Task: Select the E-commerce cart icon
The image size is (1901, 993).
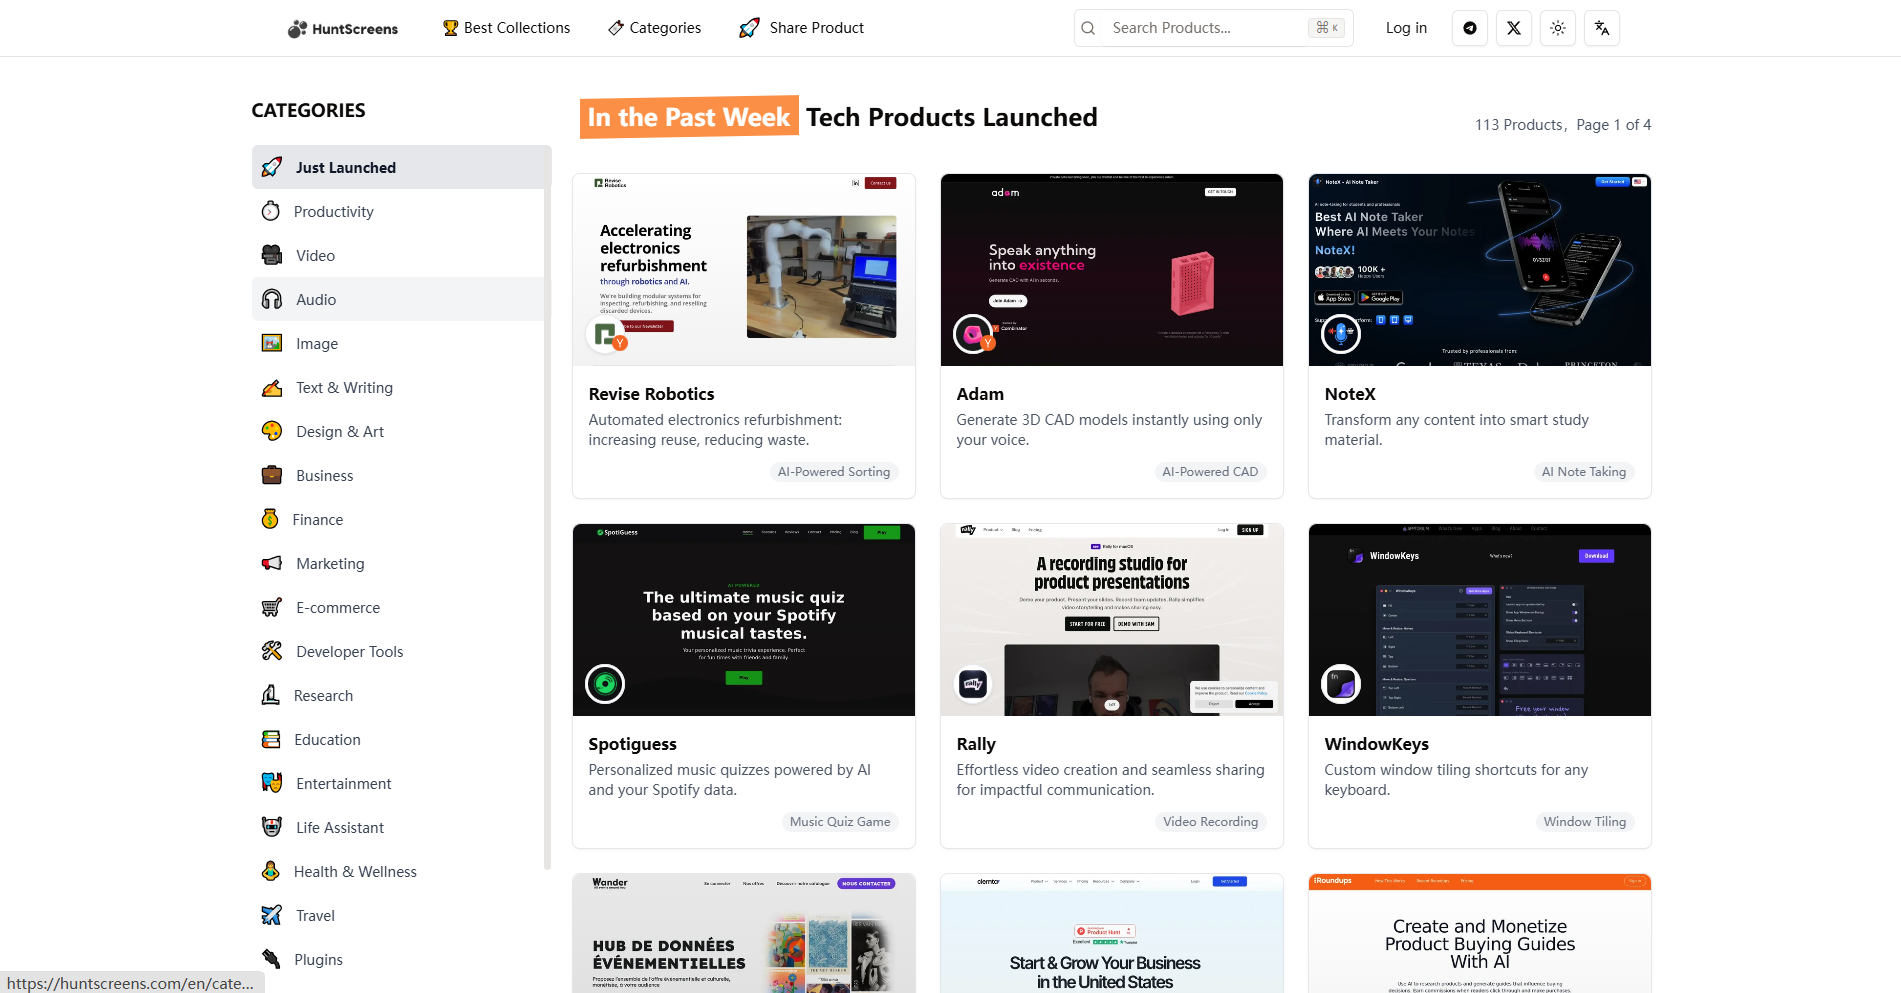Action: coord(272,607)
